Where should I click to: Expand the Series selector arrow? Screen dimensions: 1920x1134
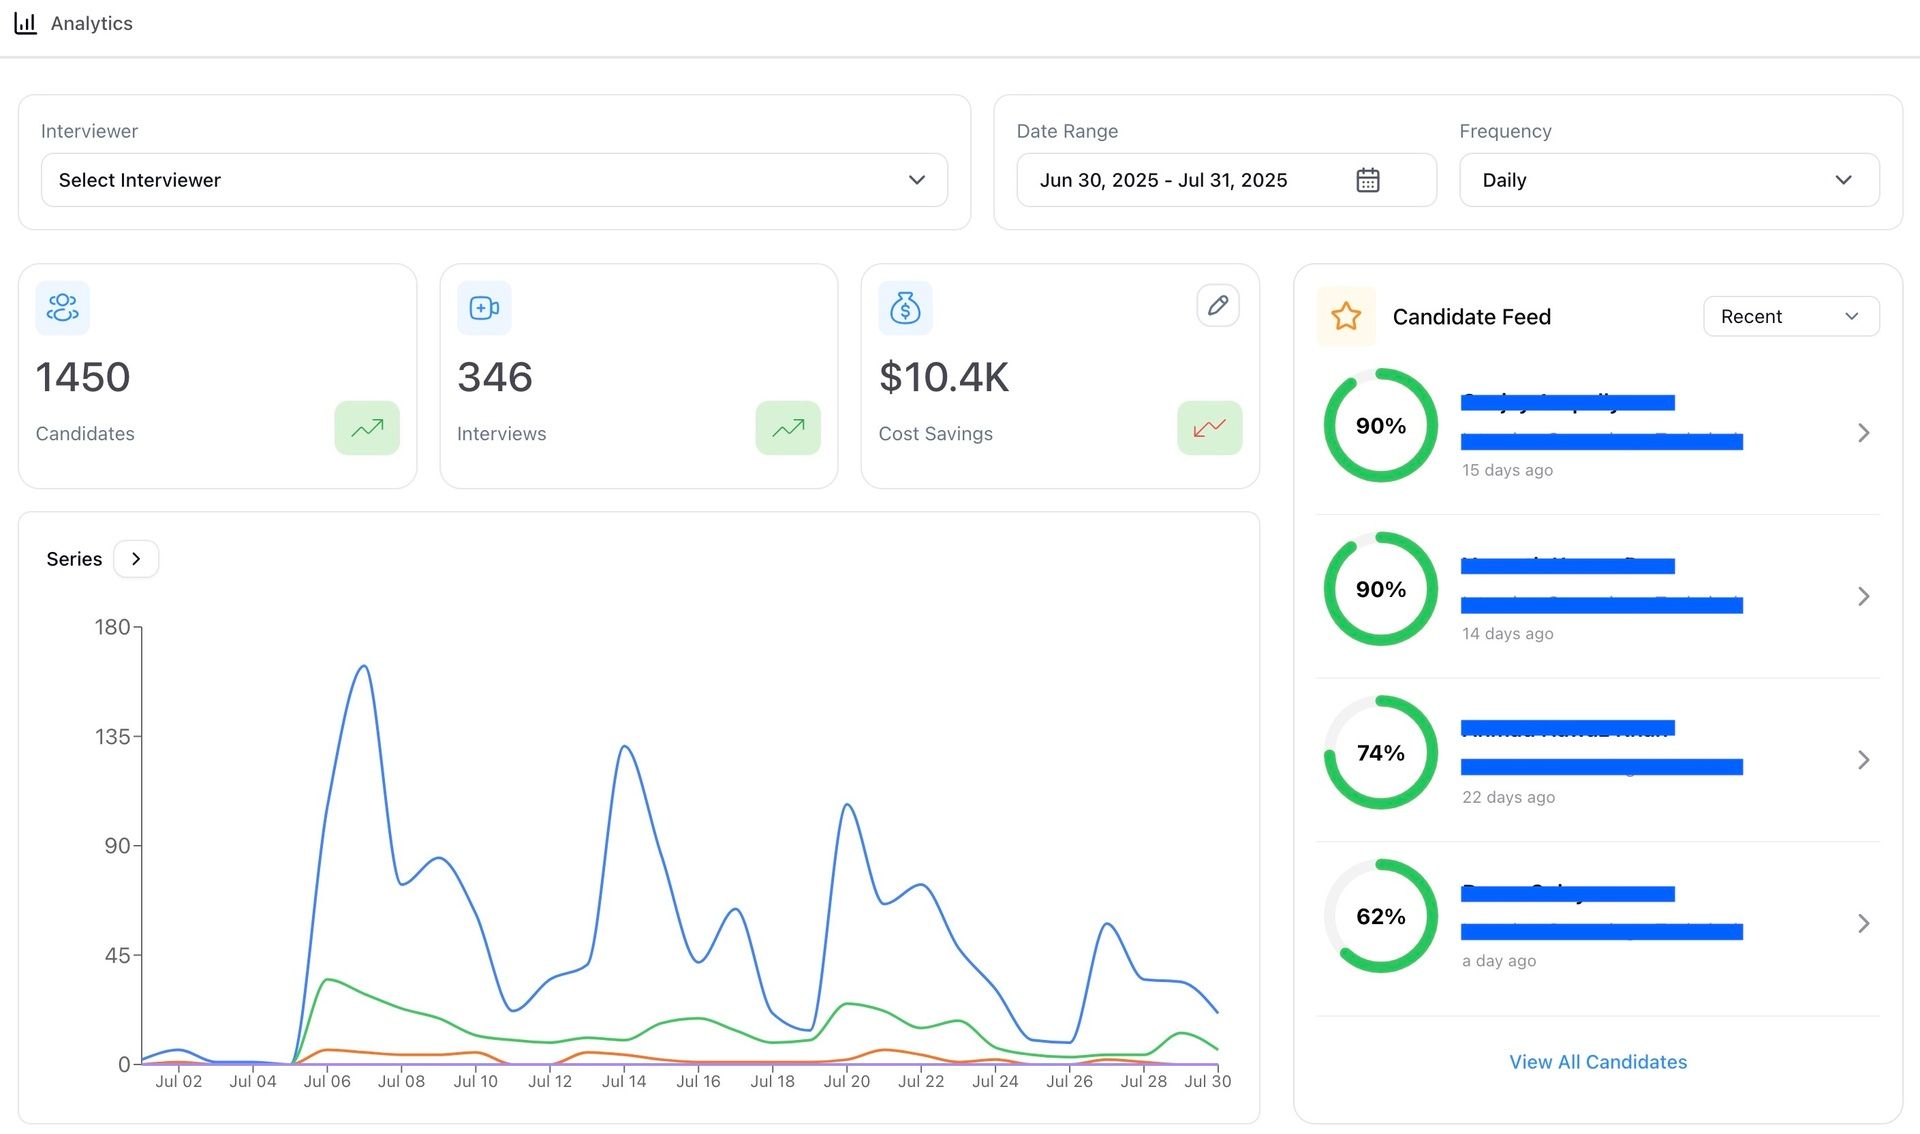pos(136,559)
